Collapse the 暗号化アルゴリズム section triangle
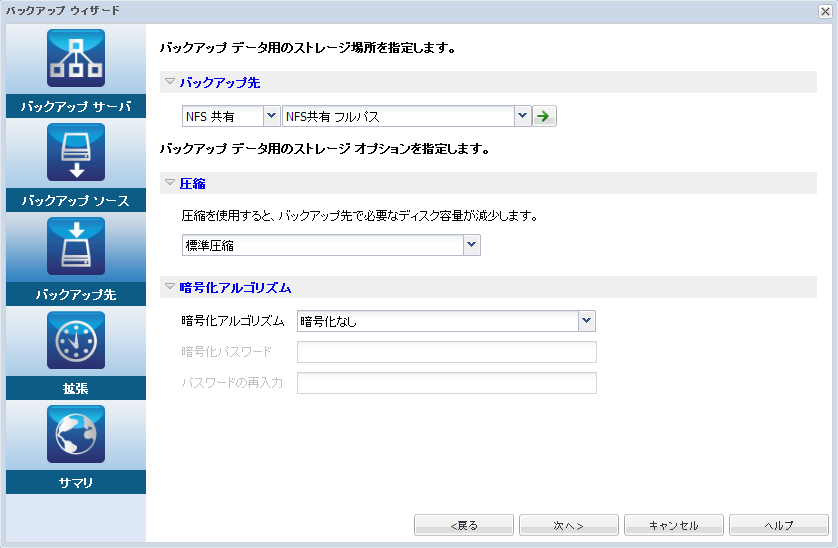This screenshot has height=548, width=838. pyautogui.click(x=170, y=287)
